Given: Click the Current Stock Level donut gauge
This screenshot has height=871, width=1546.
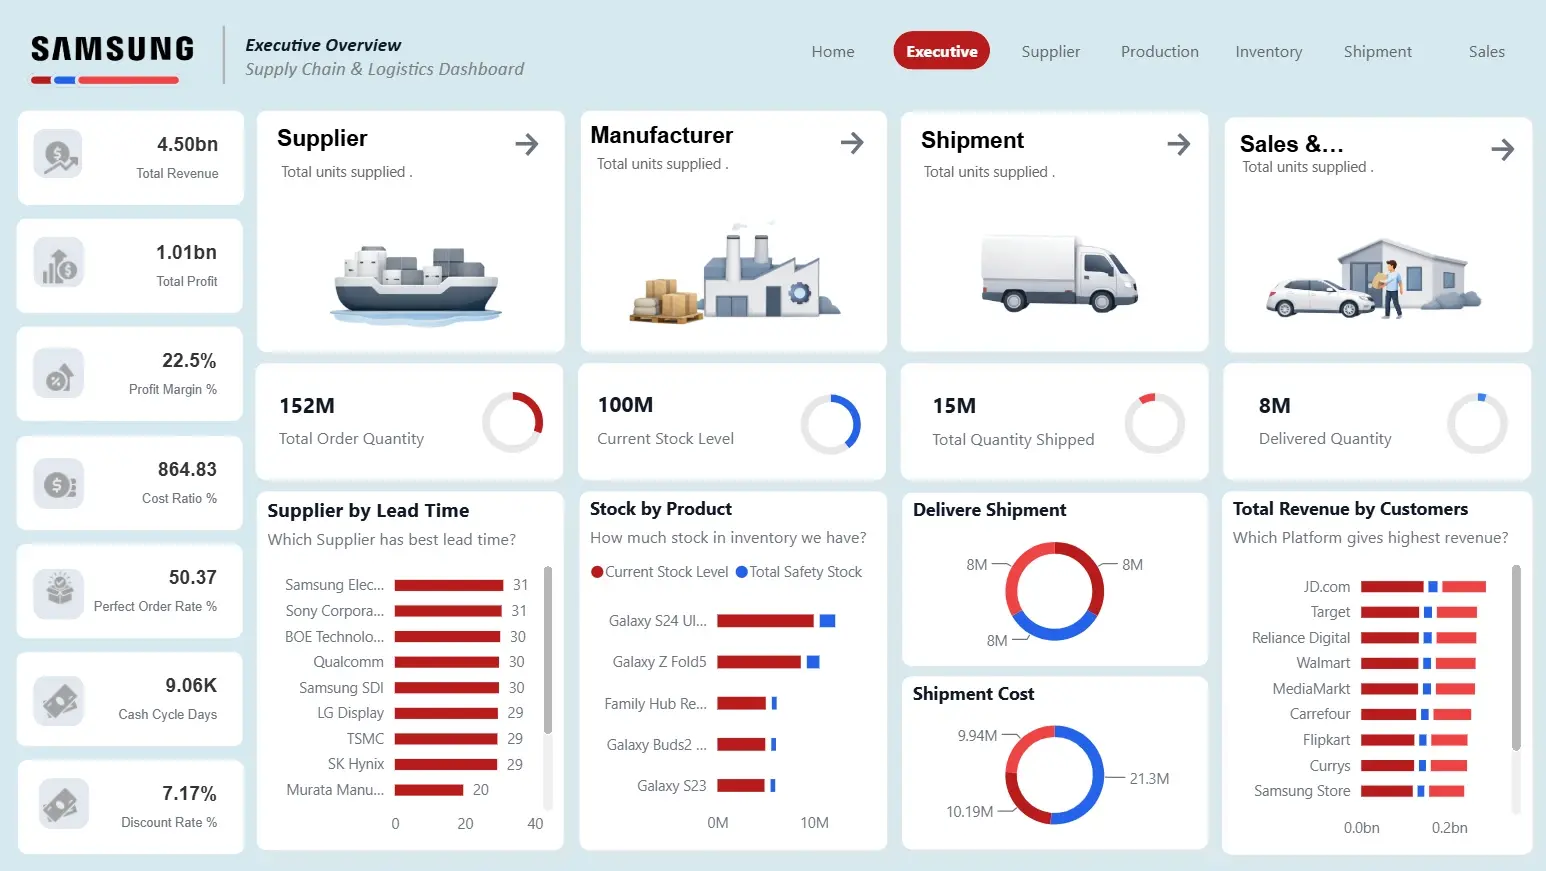Looking at the screenshot, I should tap(831, 424).
